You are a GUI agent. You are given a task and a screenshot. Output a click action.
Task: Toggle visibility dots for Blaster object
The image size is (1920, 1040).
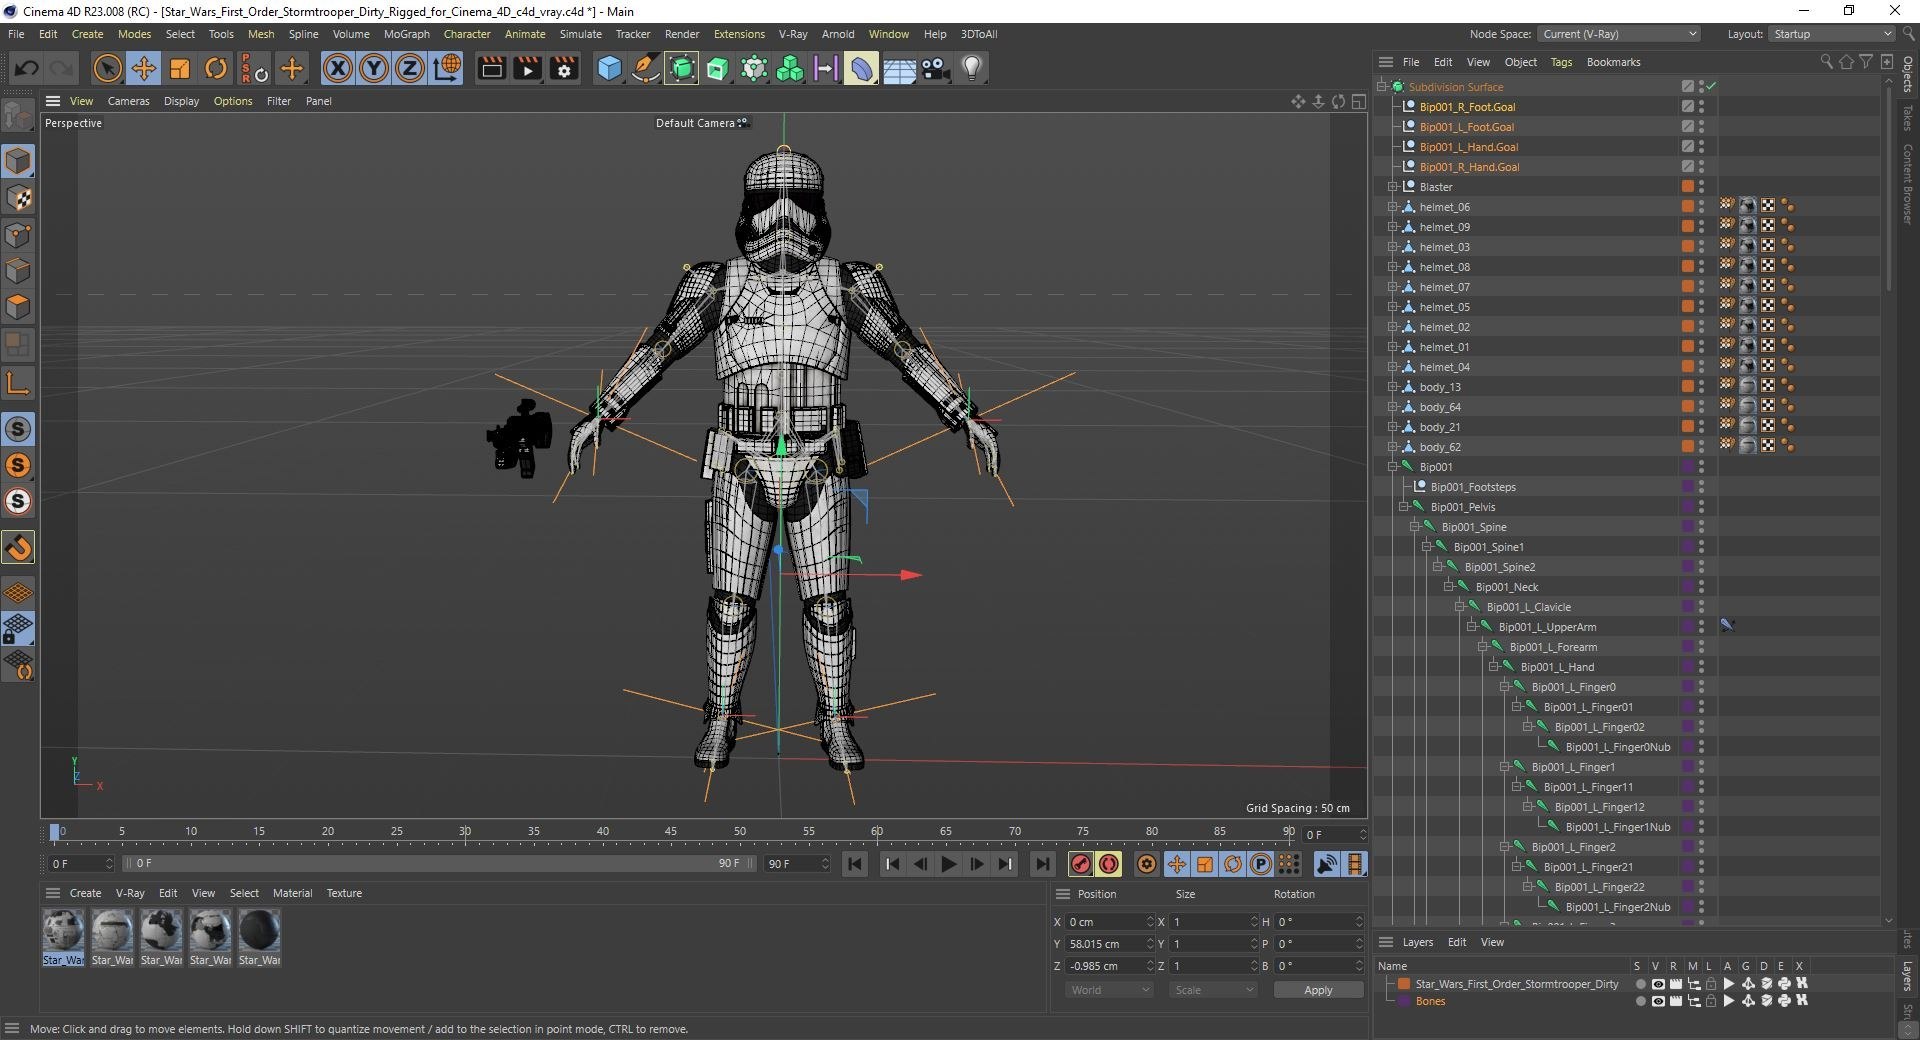click(1701, 187)
